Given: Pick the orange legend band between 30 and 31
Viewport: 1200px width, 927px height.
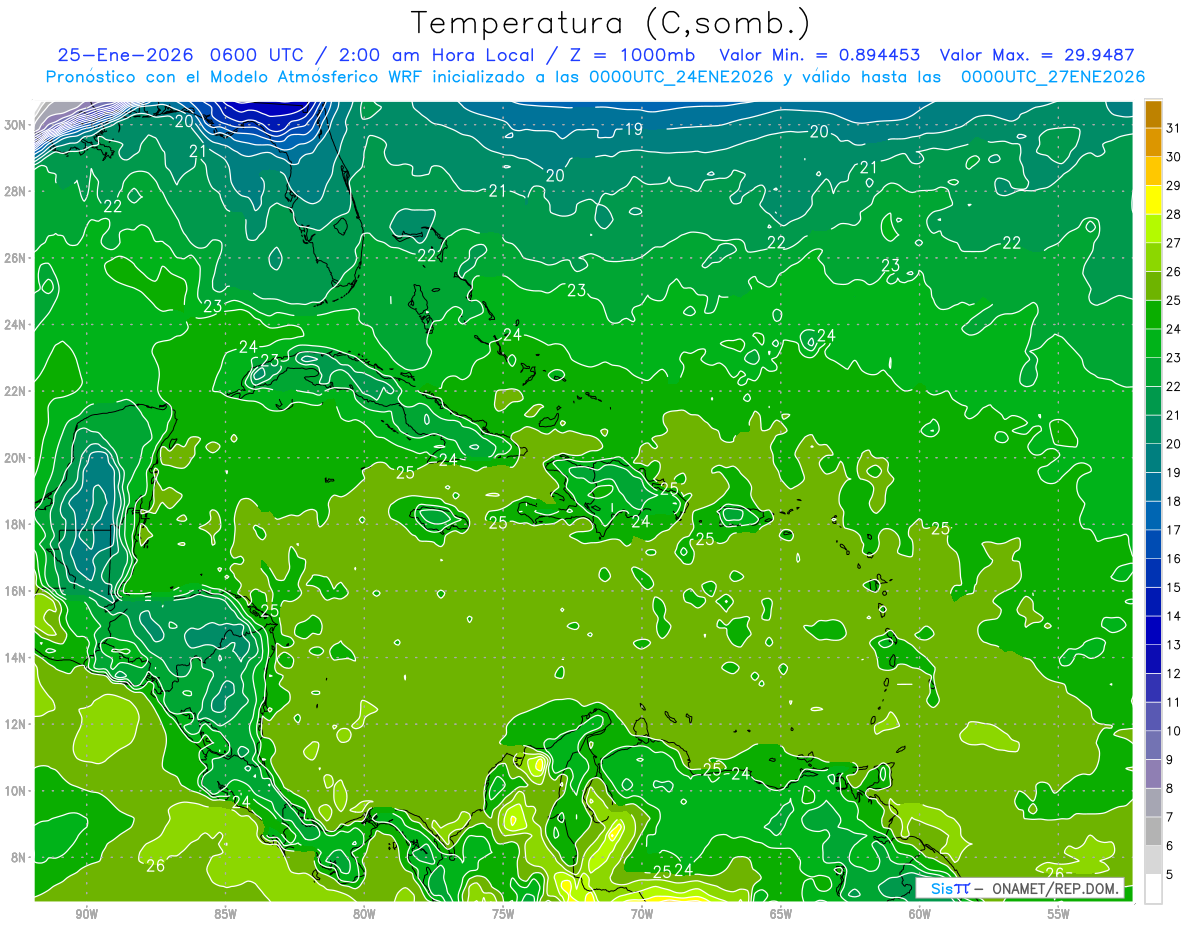Looking at the screenshot, I should (1153, 142).
